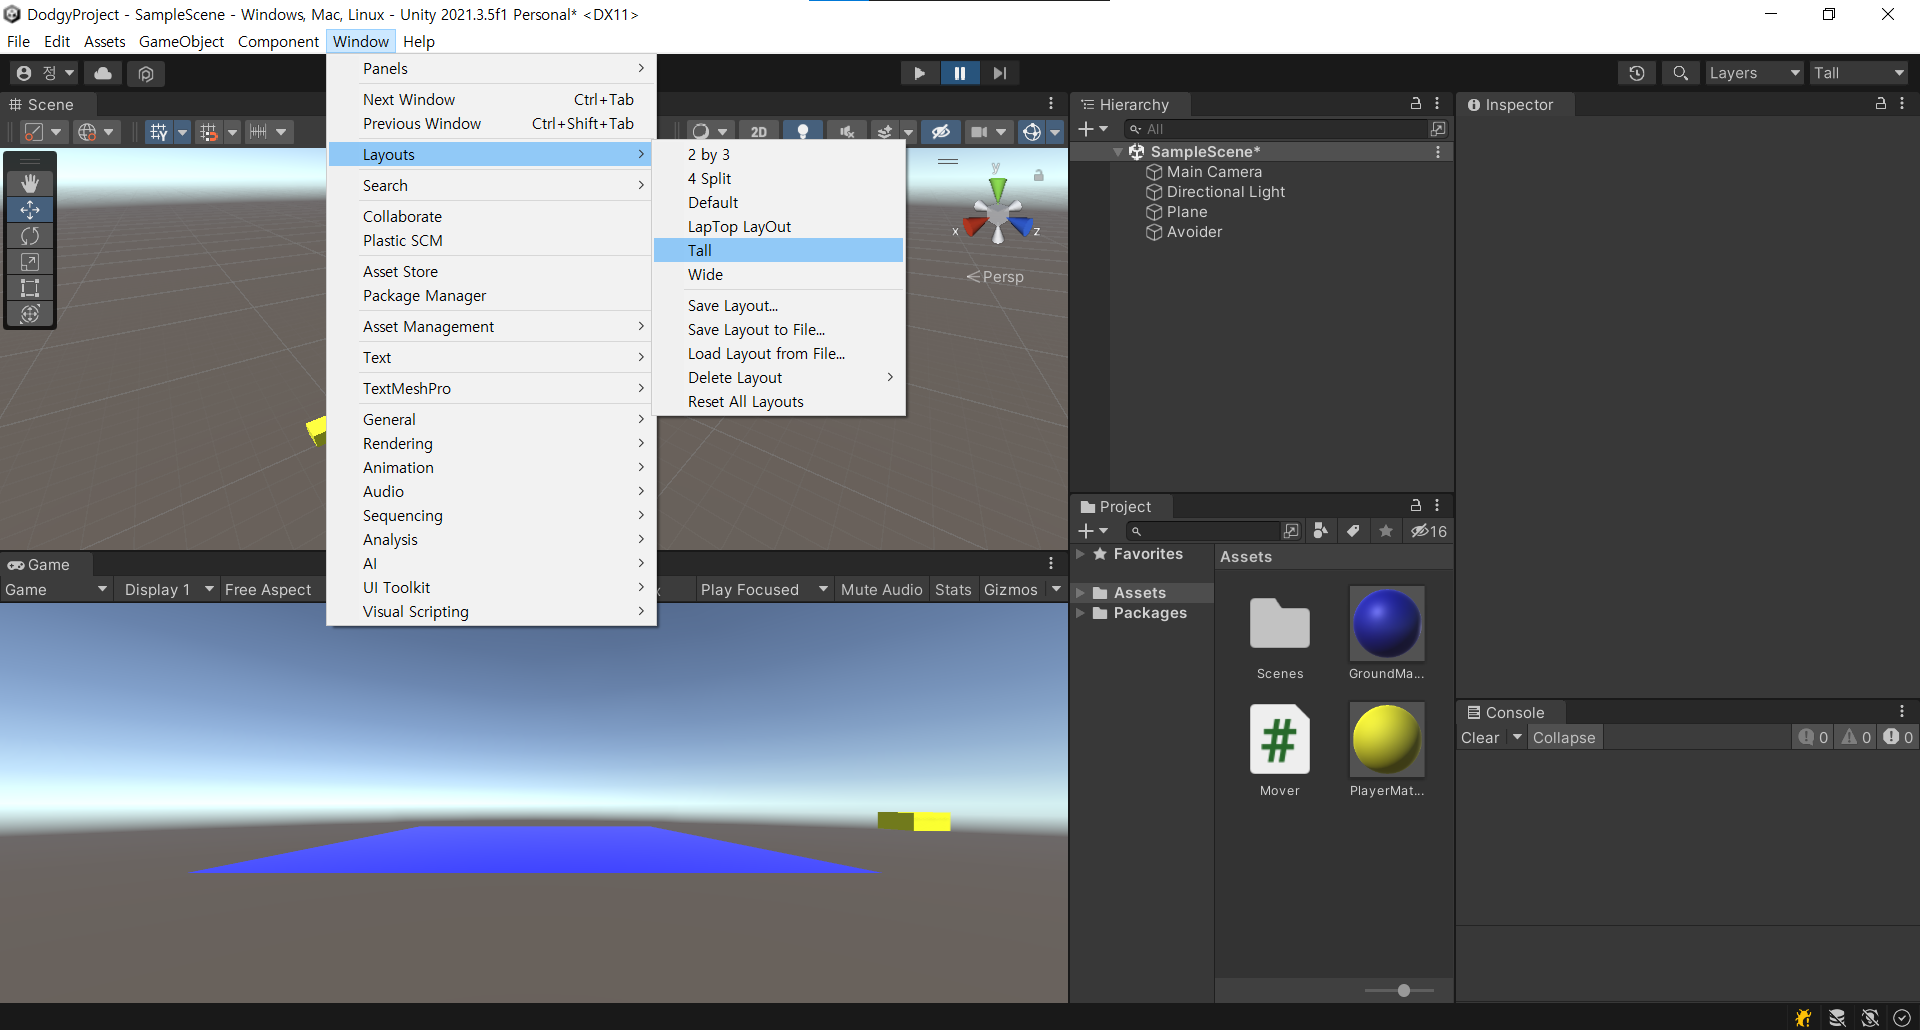Click search by label icon in Project

(x=1353, y=531)
